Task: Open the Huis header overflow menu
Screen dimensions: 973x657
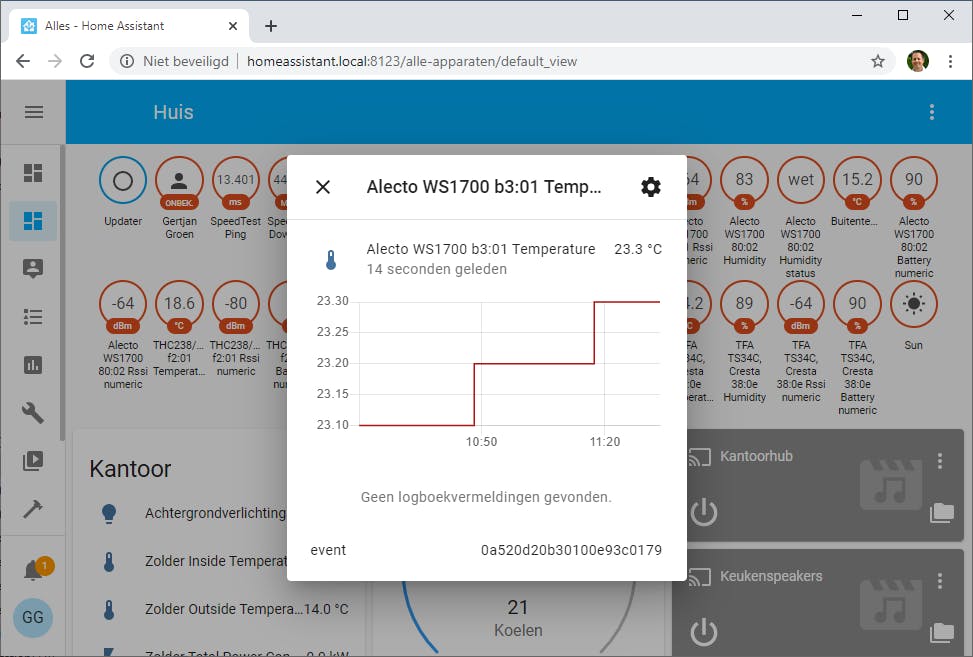Action: pos(931,112)
